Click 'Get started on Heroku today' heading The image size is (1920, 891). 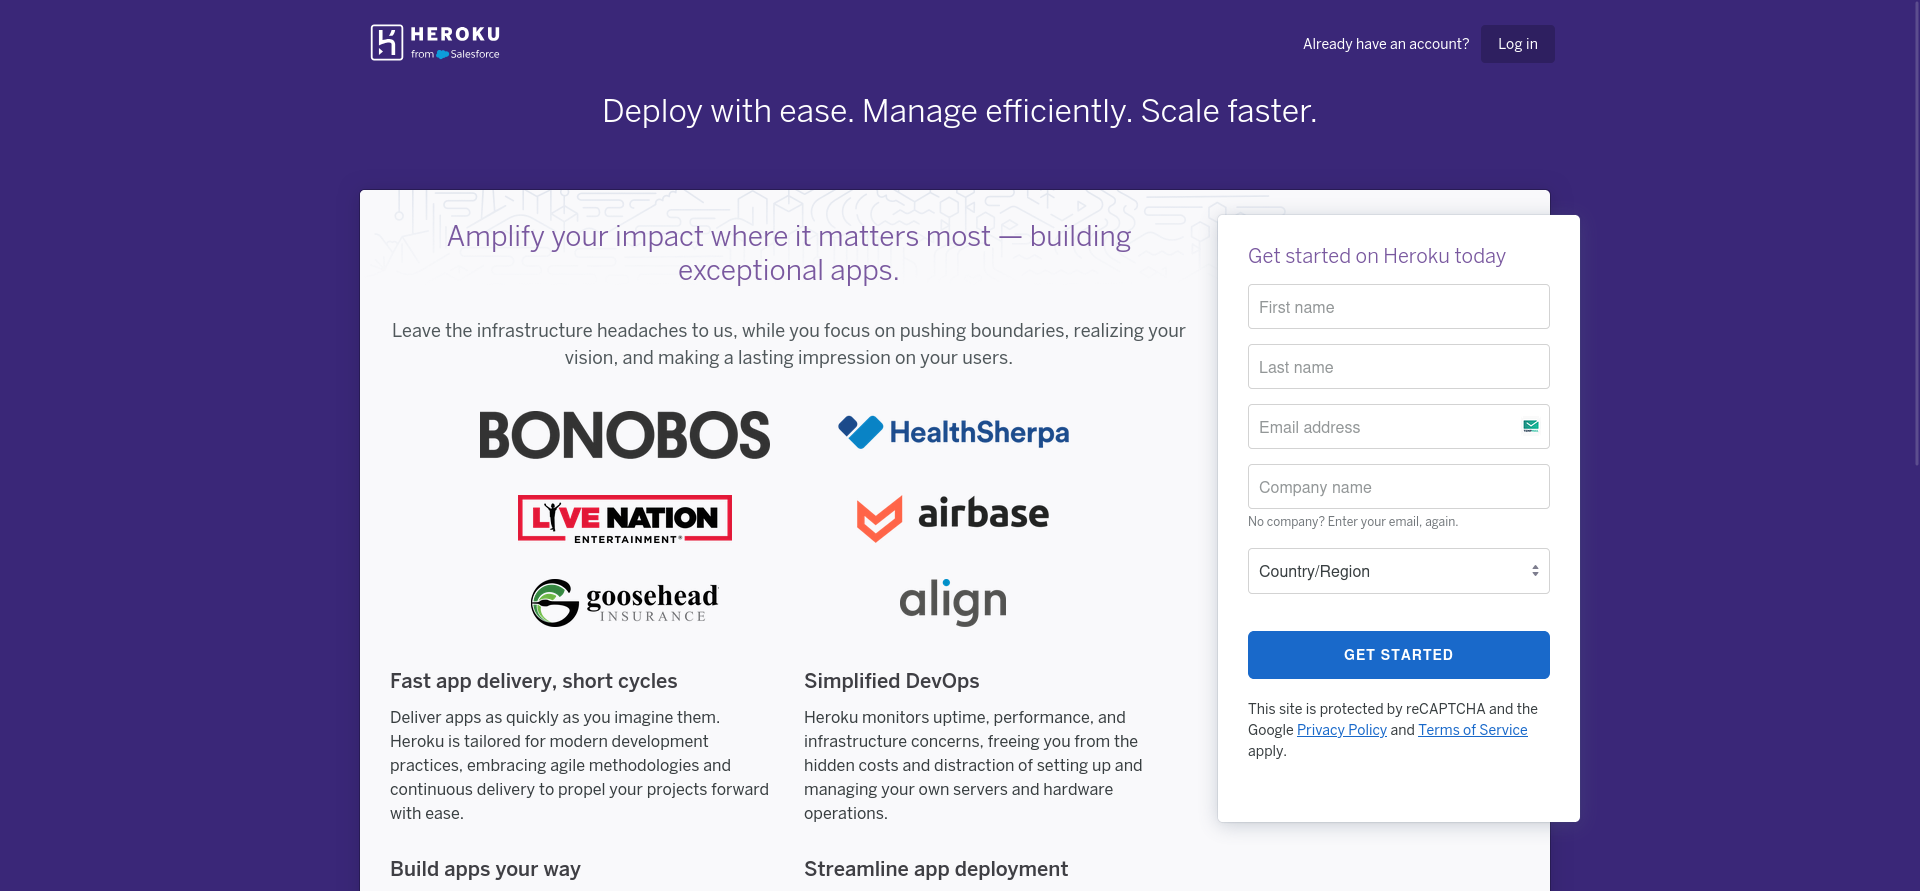click(1376, 256)
